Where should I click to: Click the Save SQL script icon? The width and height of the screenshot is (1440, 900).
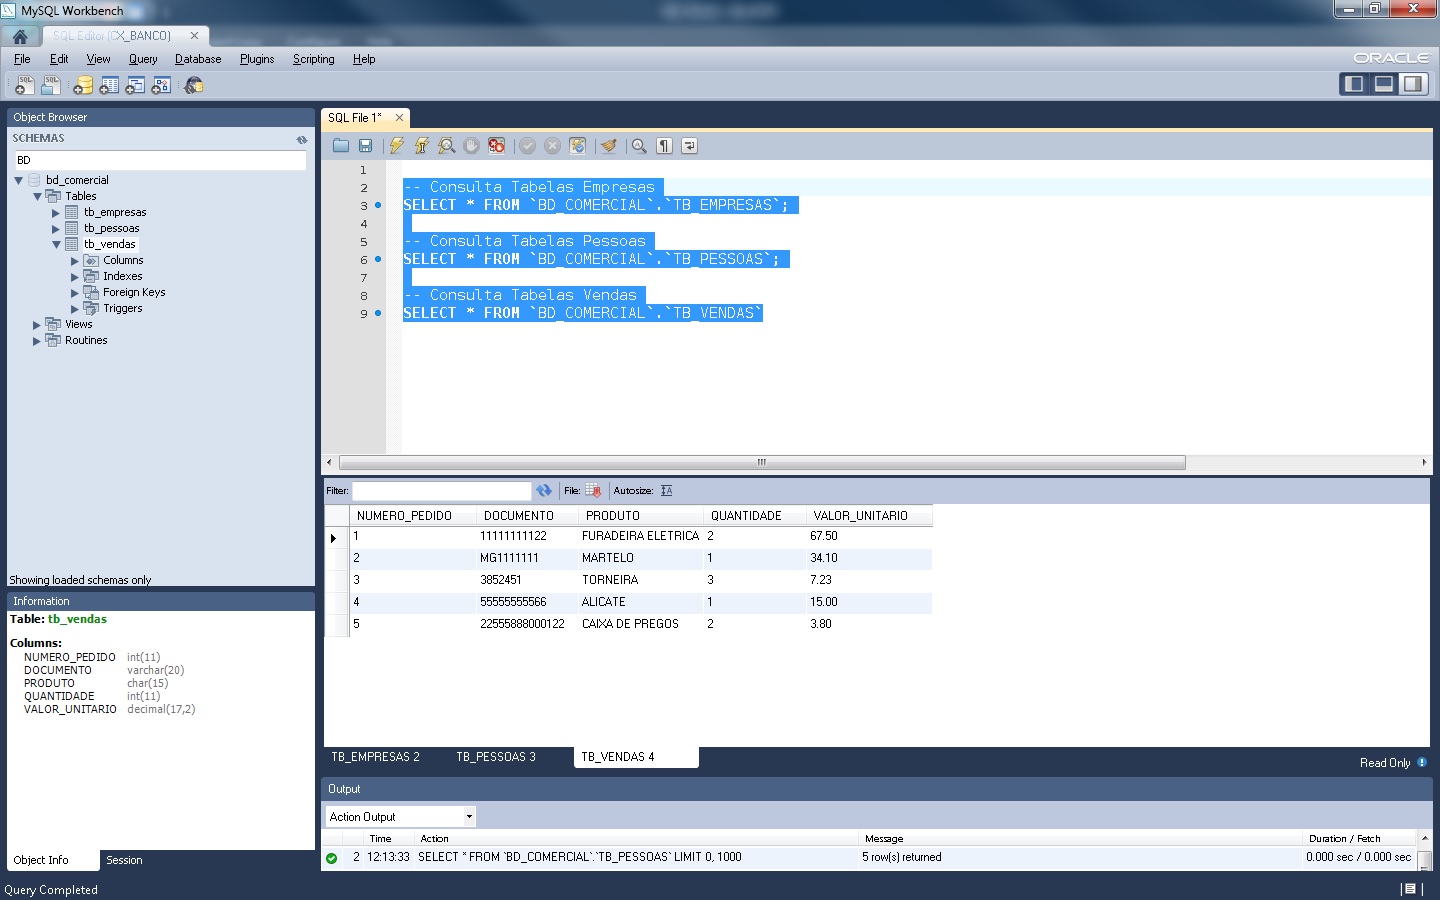pyautogui.click(x=365, y=146)
